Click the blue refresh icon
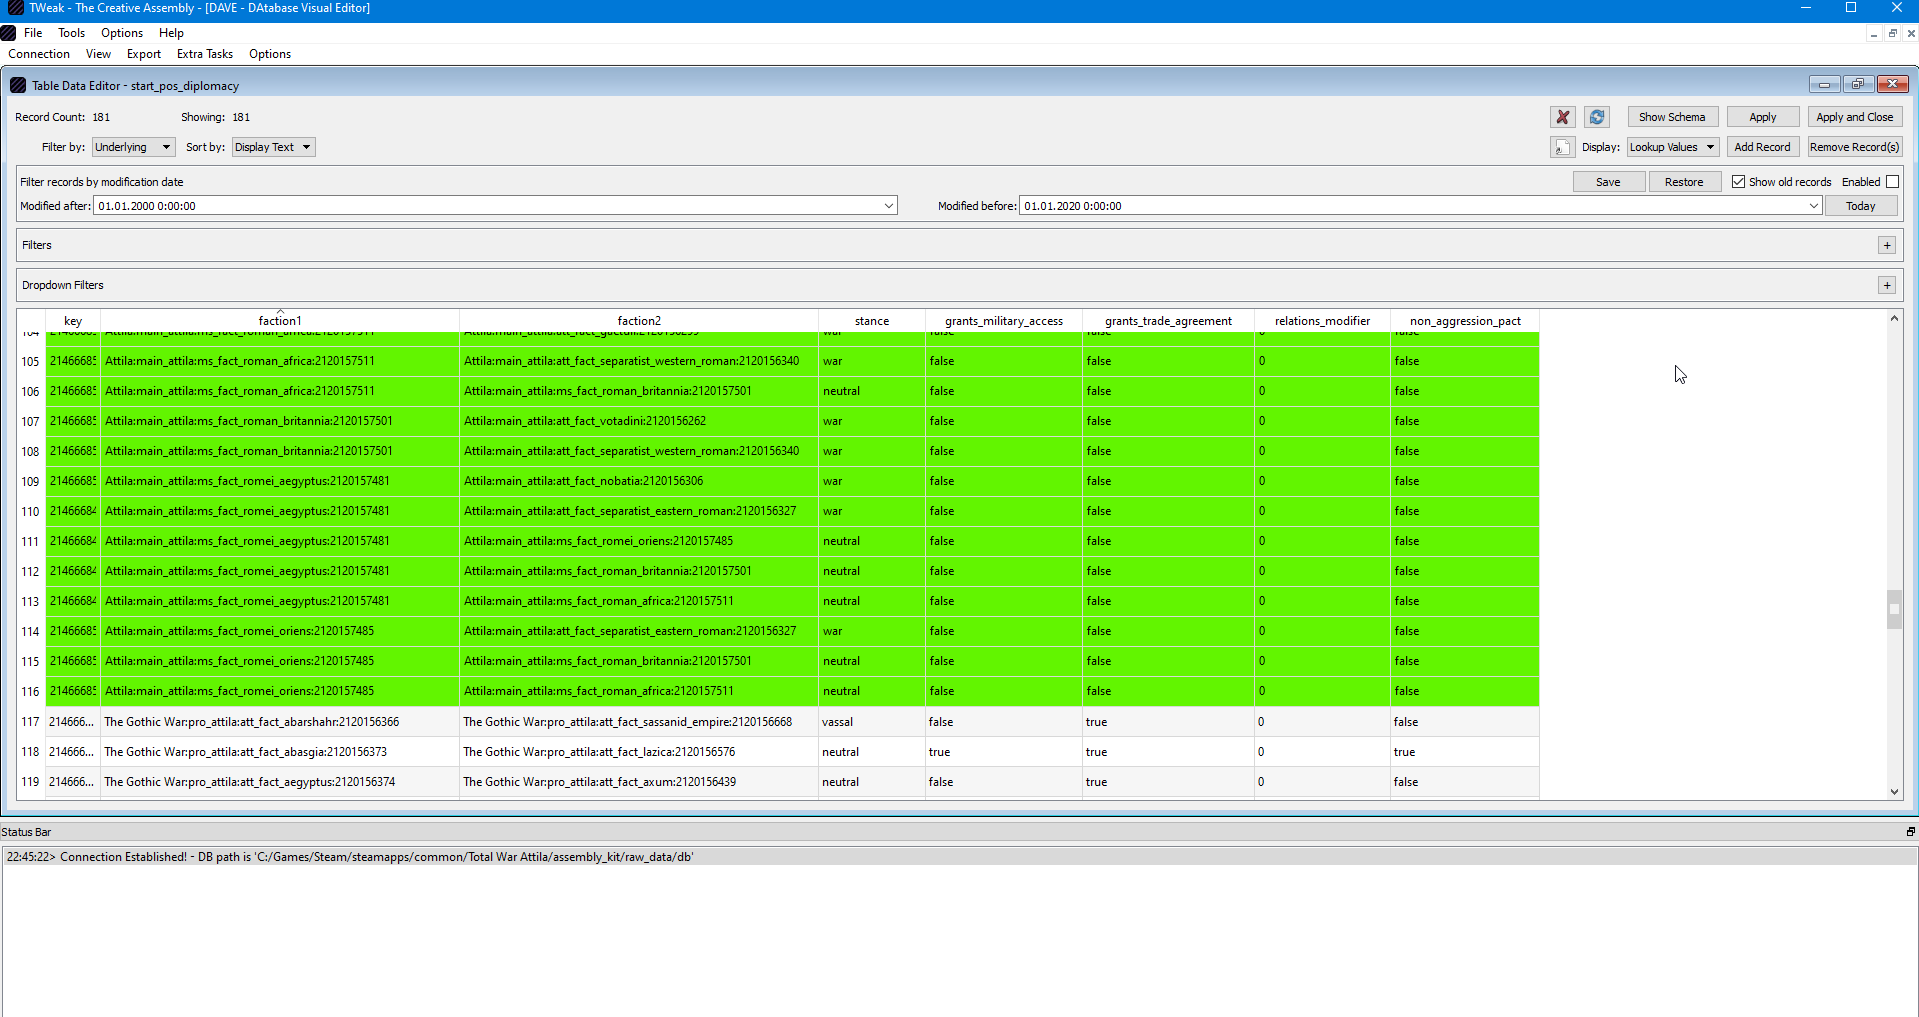The height and width of the screenshot is (1017, 1919). point(1597,117)
